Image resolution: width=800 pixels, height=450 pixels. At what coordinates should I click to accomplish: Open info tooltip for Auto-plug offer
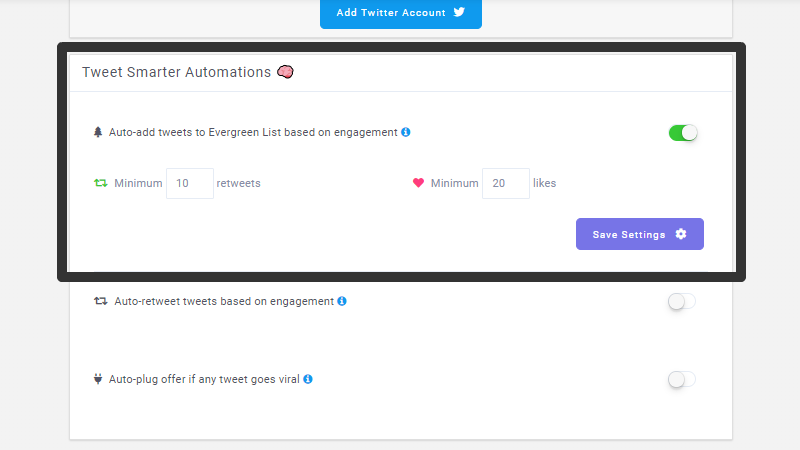pyautogui.click(x=308, y=379)
